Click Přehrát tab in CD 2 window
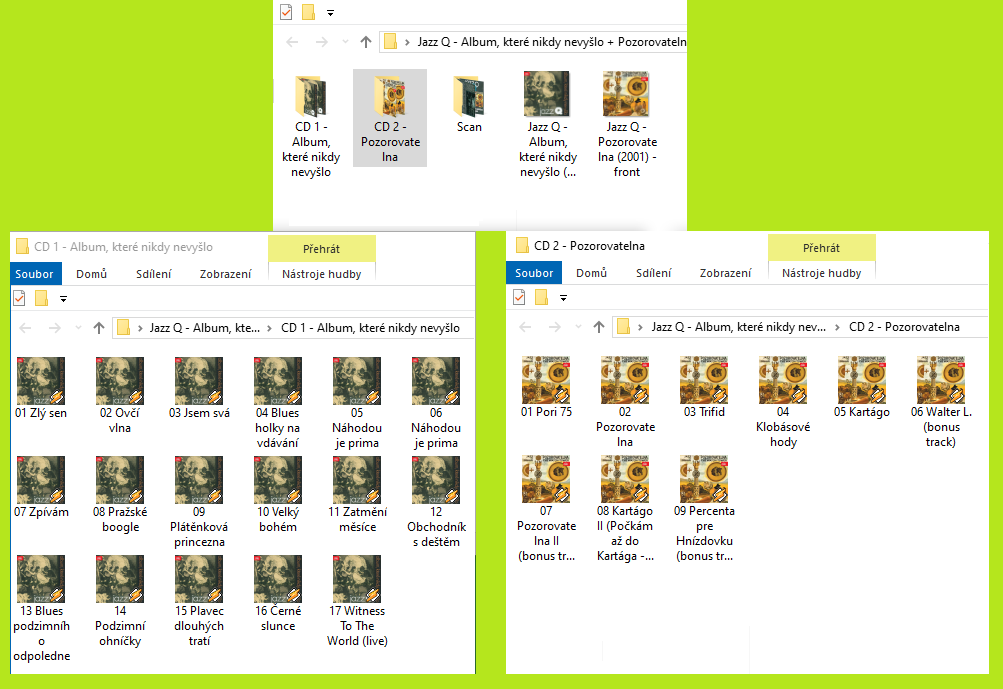 (821, 248)
